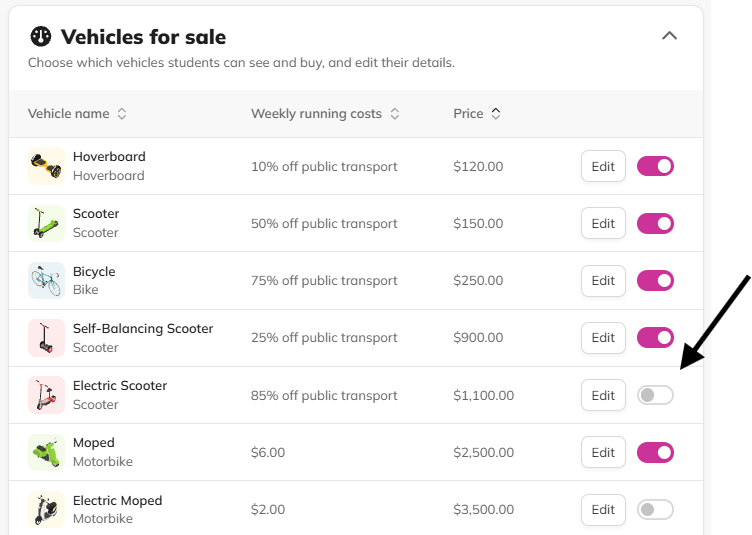The image size is (752, 535).
Task: Edit the Scooter vehicle
Action: tap(603, 223)
